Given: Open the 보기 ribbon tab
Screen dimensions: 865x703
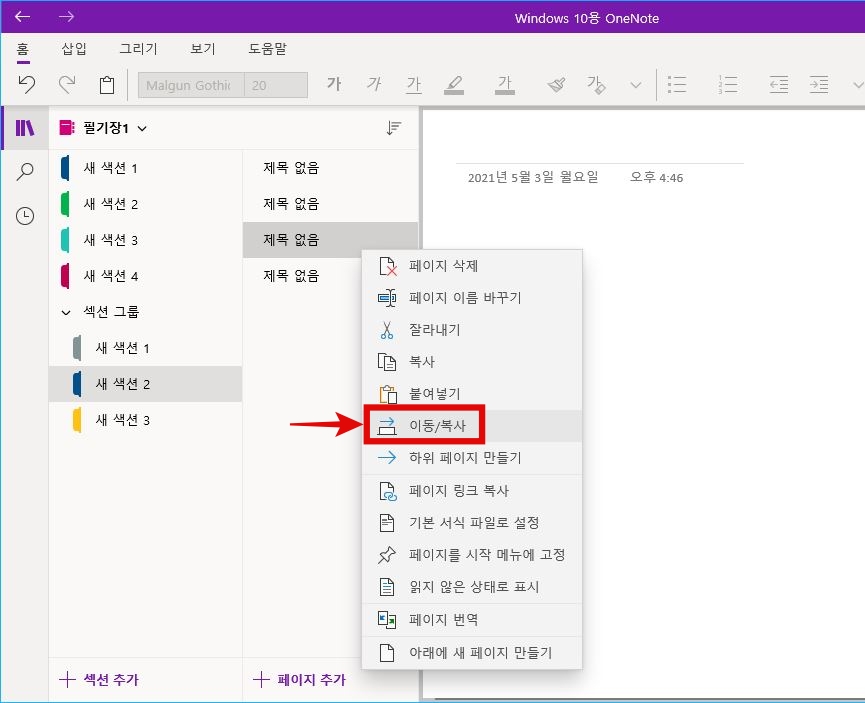Looking at the screenshot, I should (202, 49).
